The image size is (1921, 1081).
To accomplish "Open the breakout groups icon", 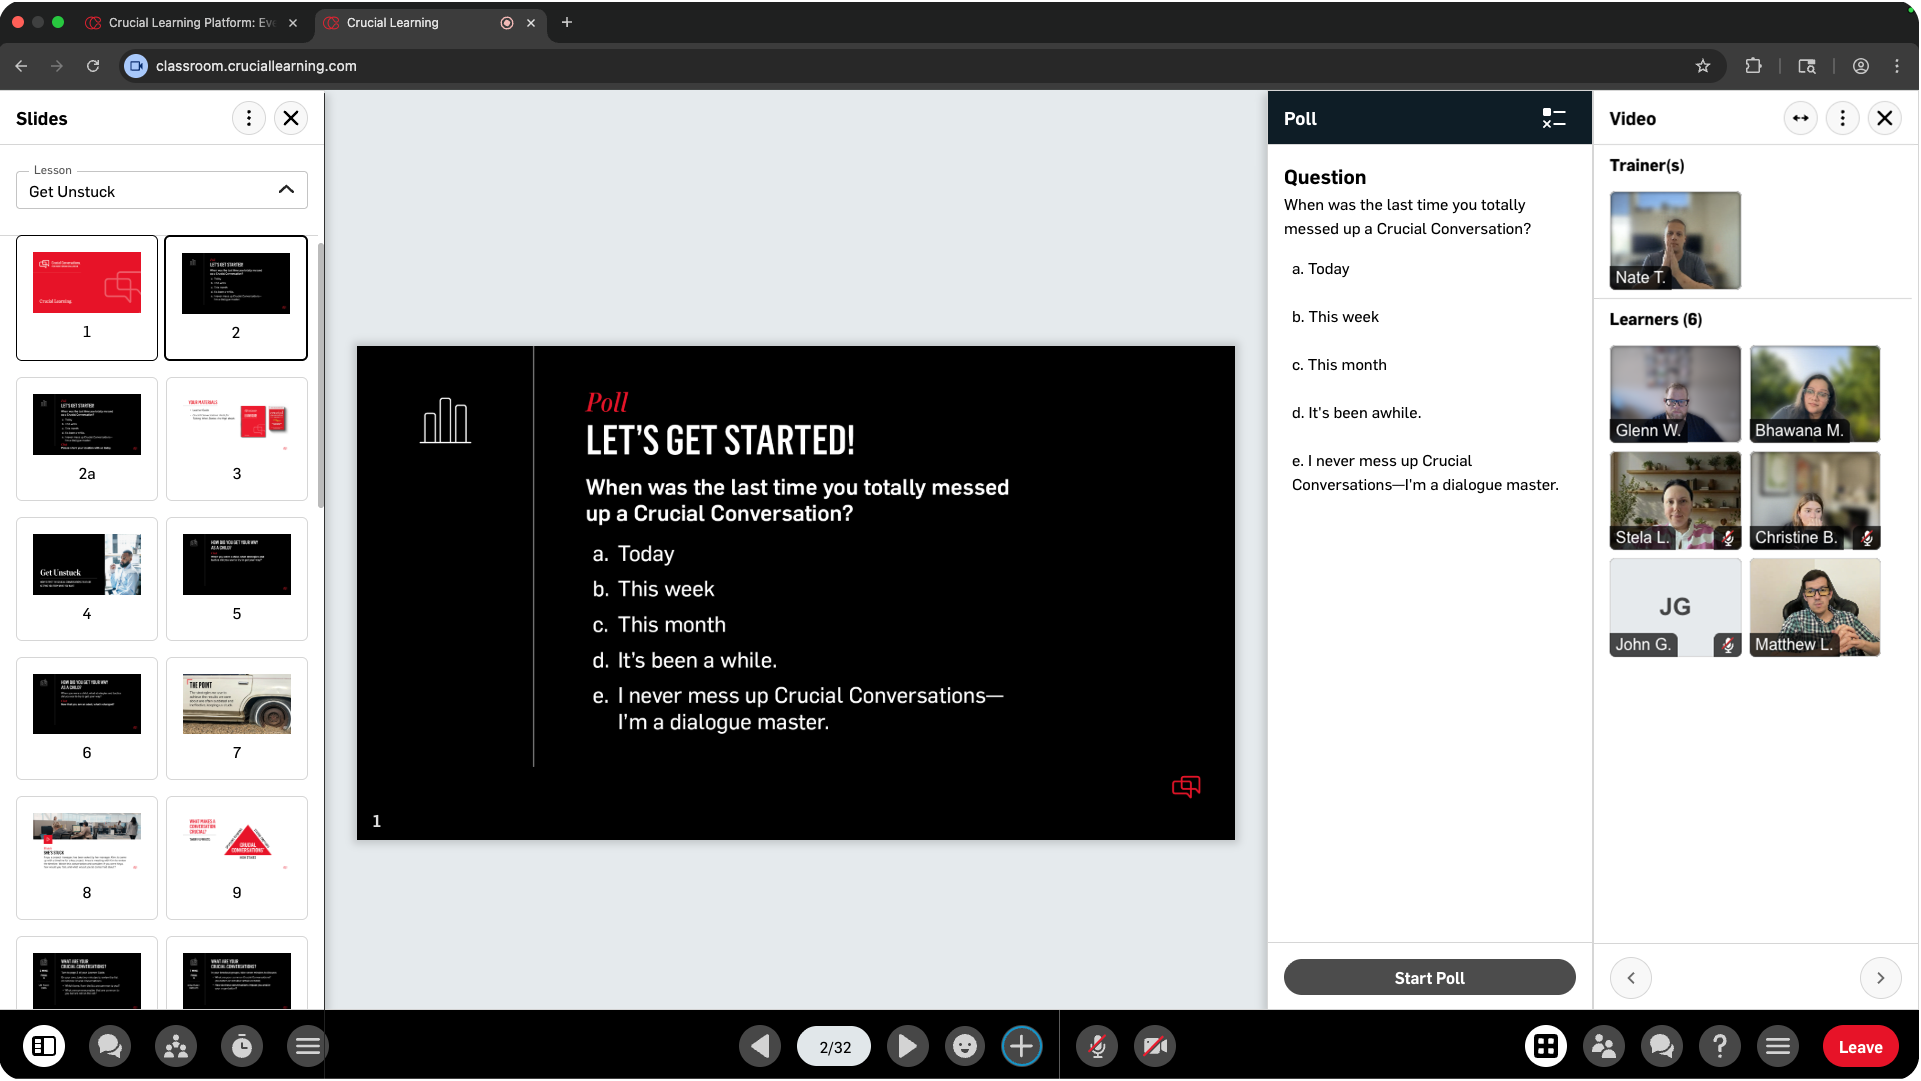I will coord(176,1046).
